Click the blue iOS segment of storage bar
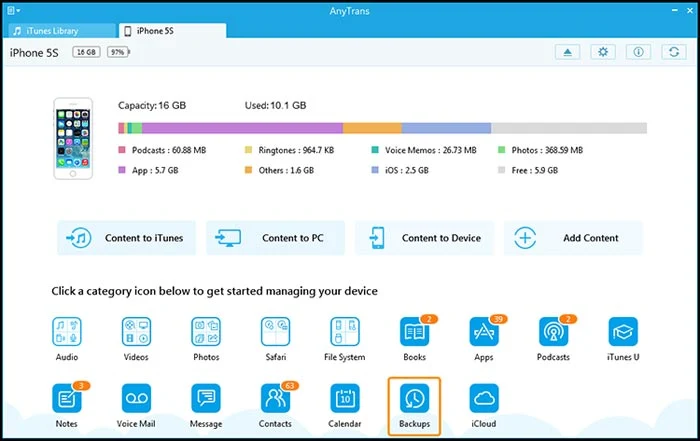700x441 pixels. [x=446, y=128]
